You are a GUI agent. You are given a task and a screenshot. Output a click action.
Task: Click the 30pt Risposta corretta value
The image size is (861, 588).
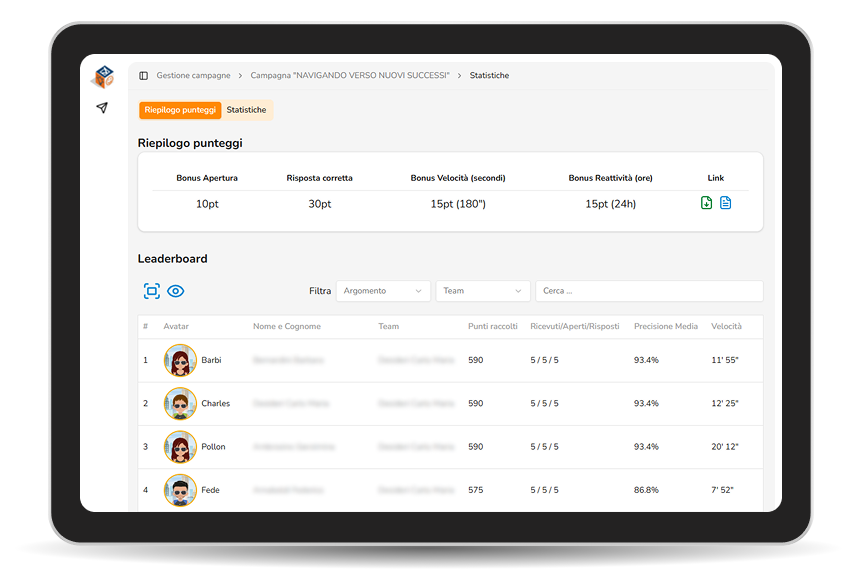point(320,204)
